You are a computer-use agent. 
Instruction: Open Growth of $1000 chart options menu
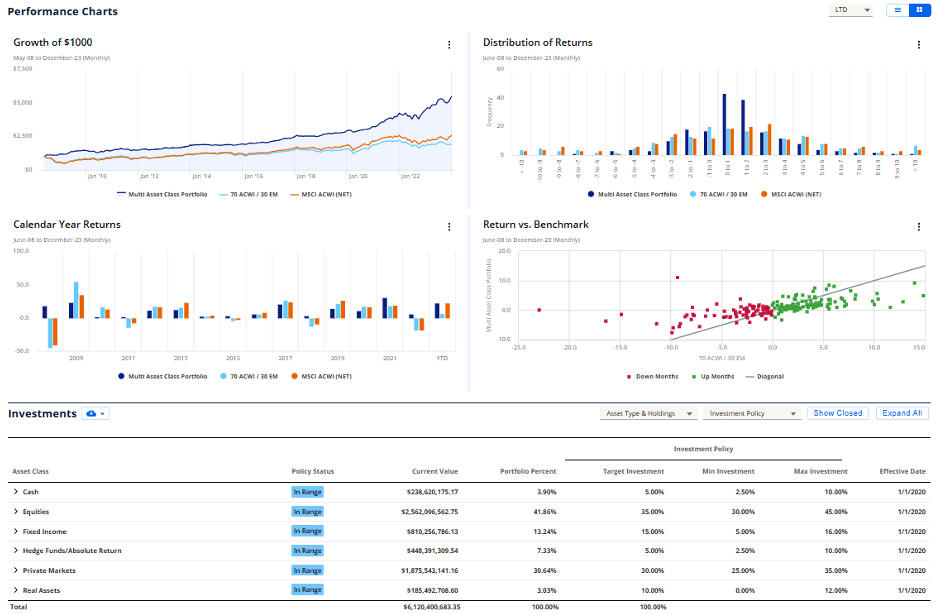click(x=449, y=44)
